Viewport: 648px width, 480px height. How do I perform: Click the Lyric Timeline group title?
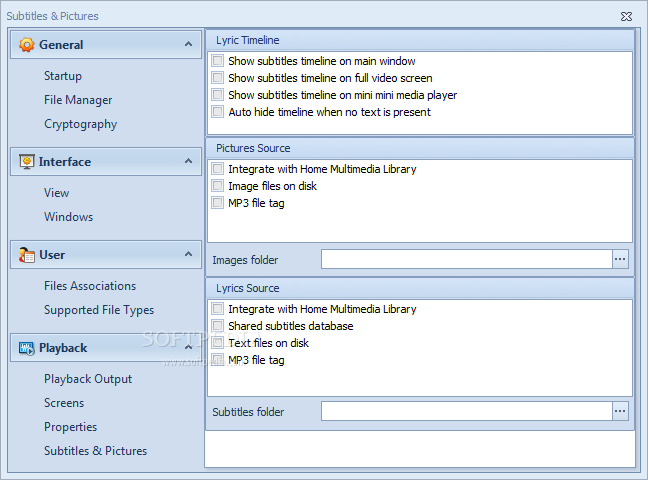pos(248,41)
